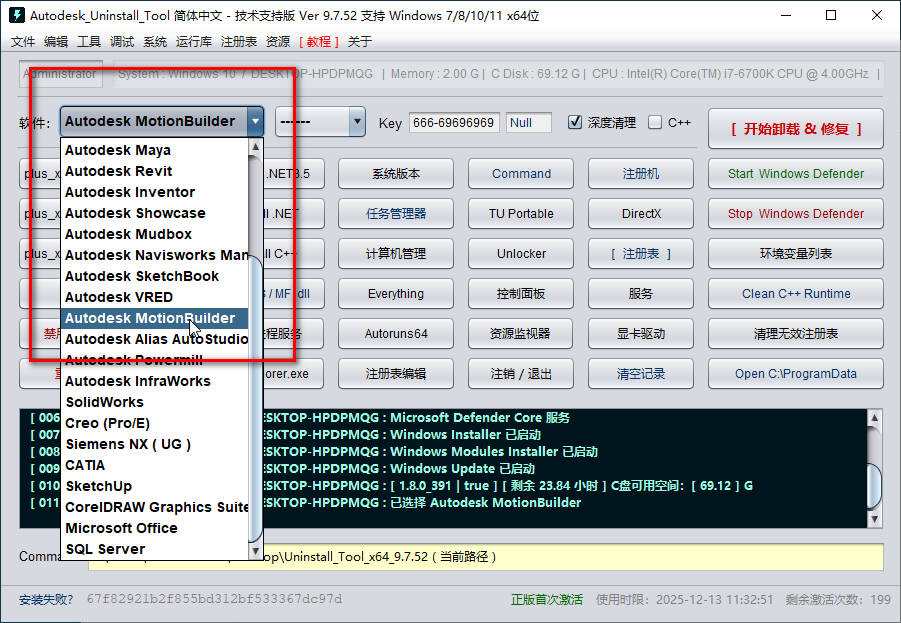Select Microsoft Office list entry
The width and height of the screenshot is (901, 623).
pyautogui.click(x=155, y=528)
